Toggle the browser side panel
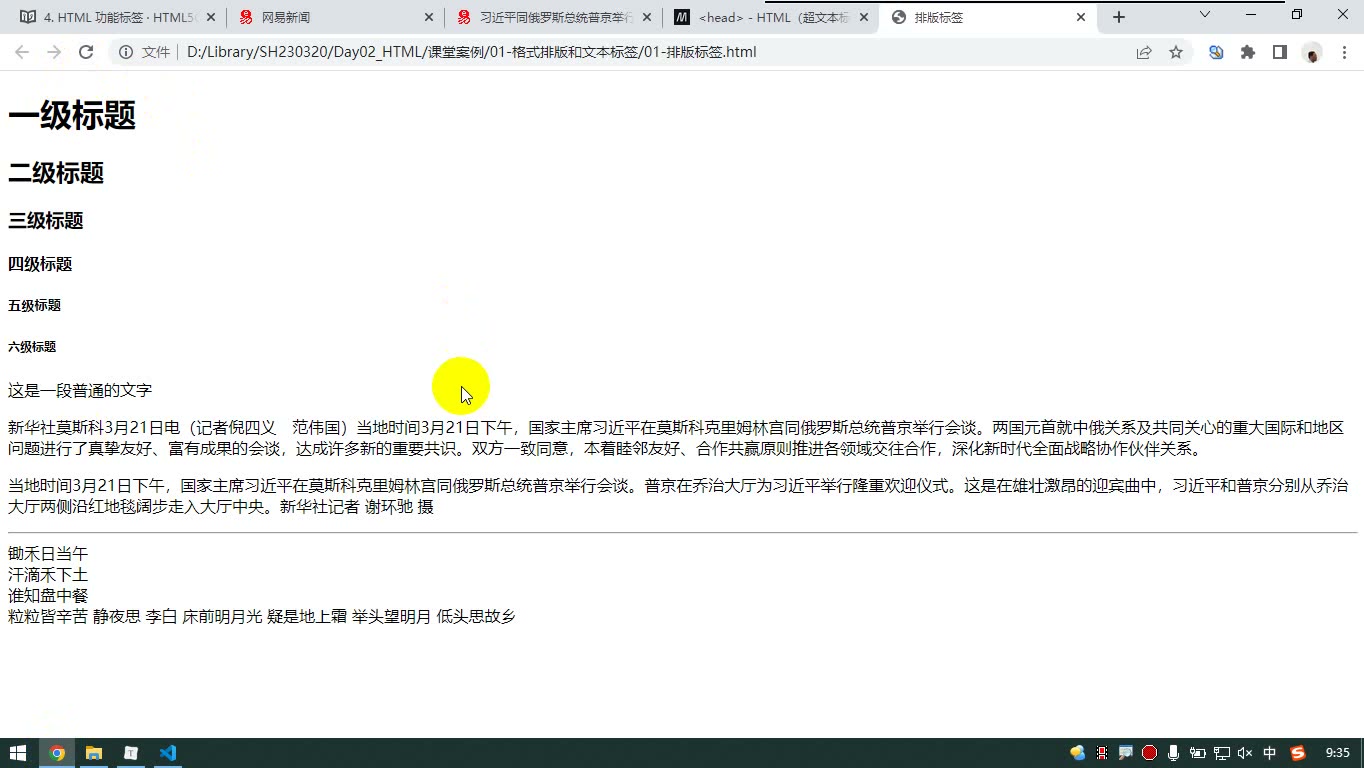The width and height of the screenshot is (1364, 768). pos(1280,52)
